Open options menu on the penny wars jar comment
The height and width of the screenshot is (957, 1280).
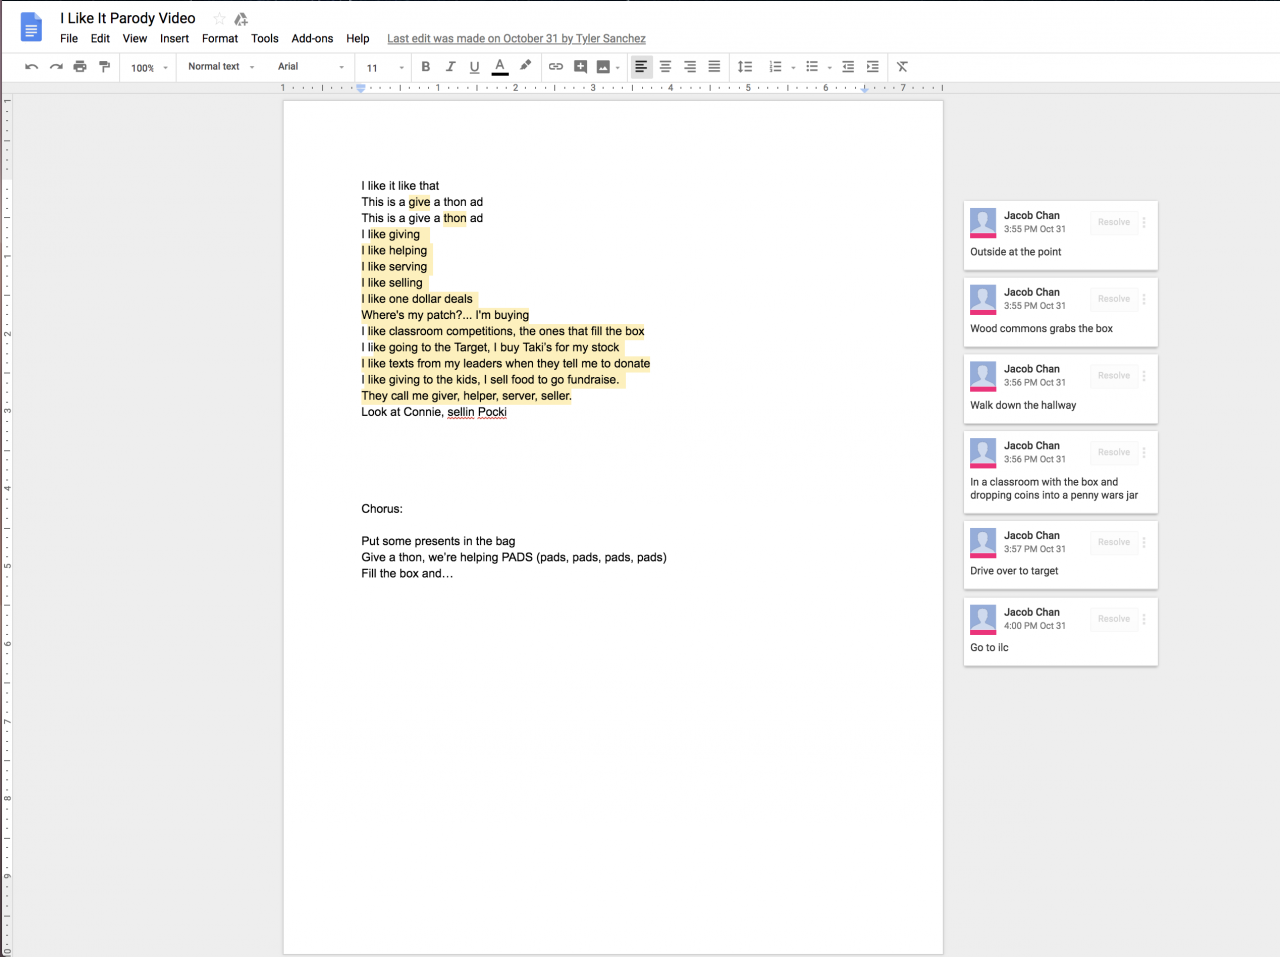pos(1144,453)
